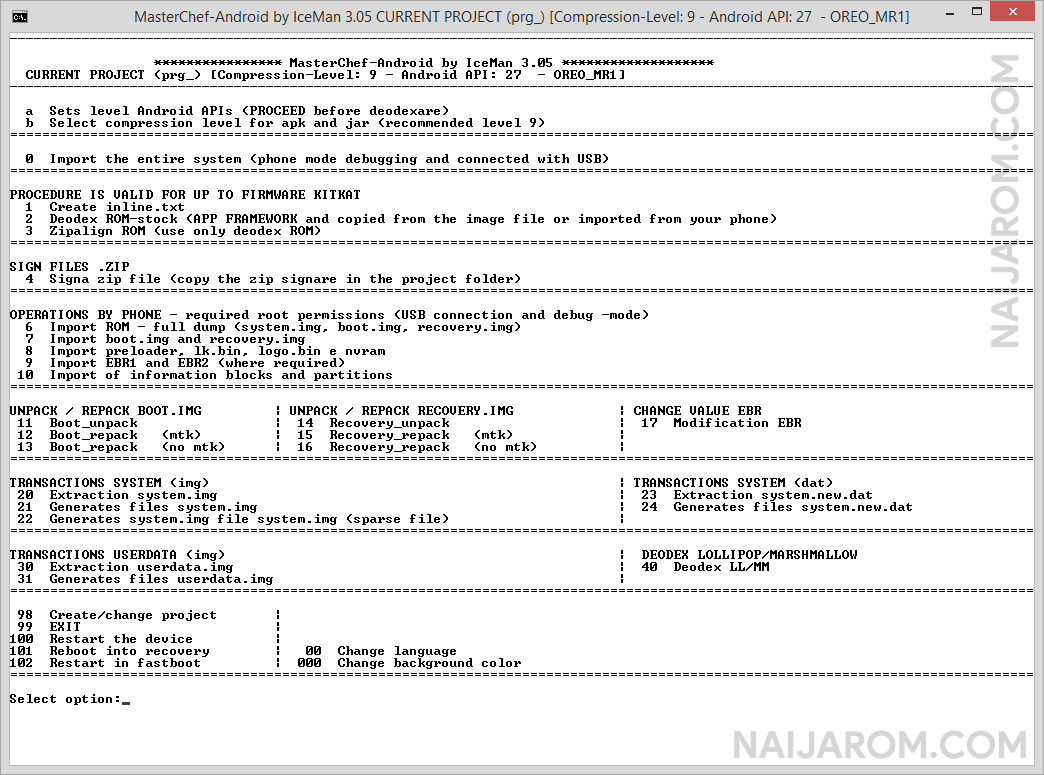1044x775 pixels.
Task: Click 'Import the entire system' option line
Action: point(317,159)
